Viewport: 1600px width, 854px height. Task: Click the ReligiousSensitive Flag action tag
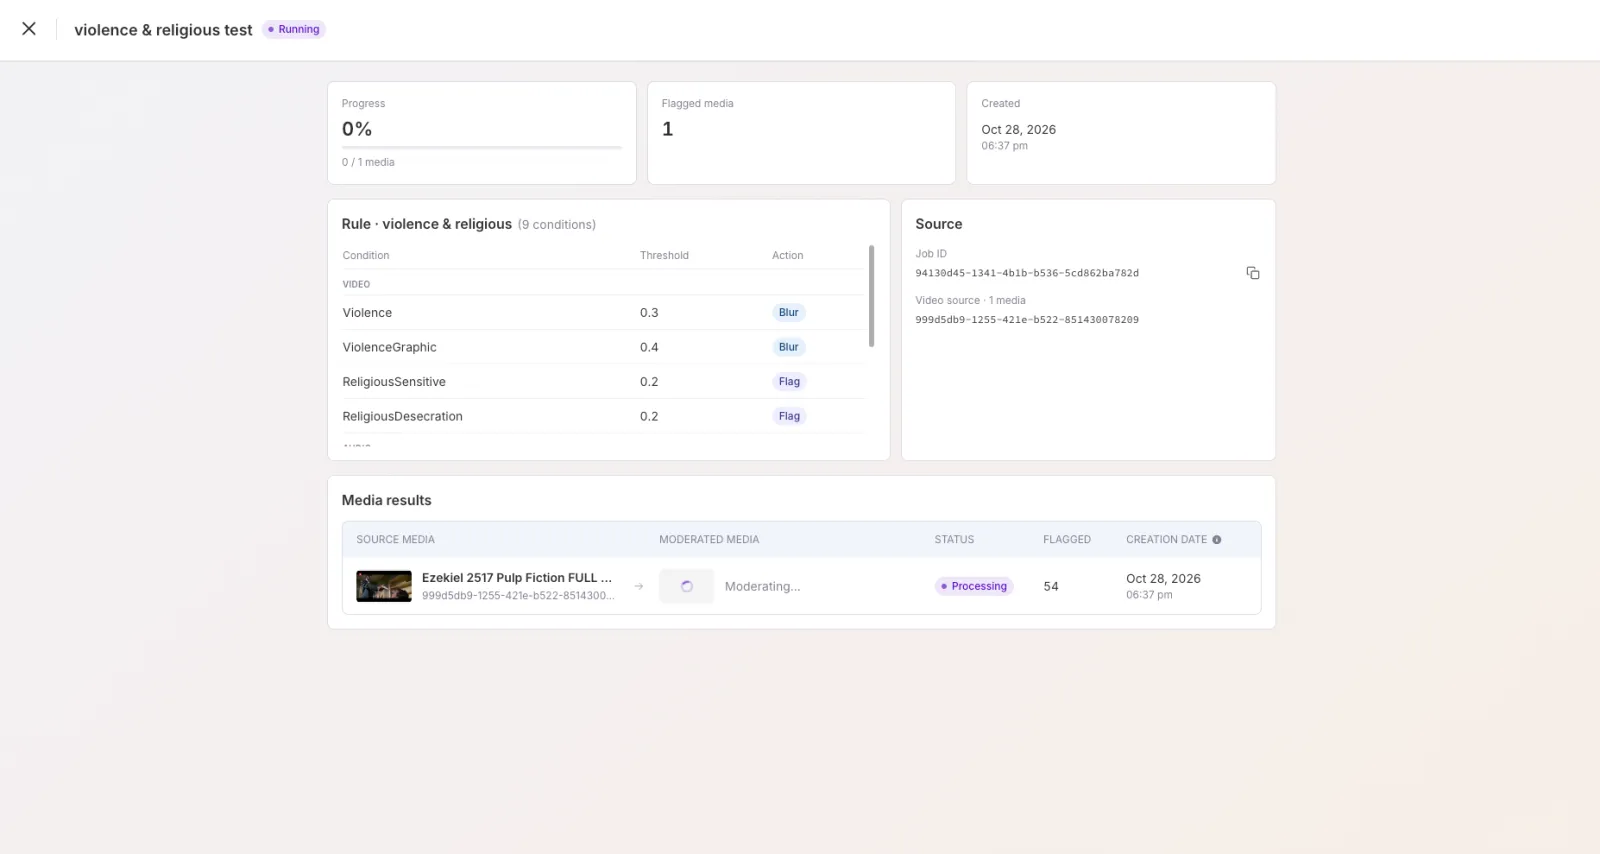click(789, 382)
